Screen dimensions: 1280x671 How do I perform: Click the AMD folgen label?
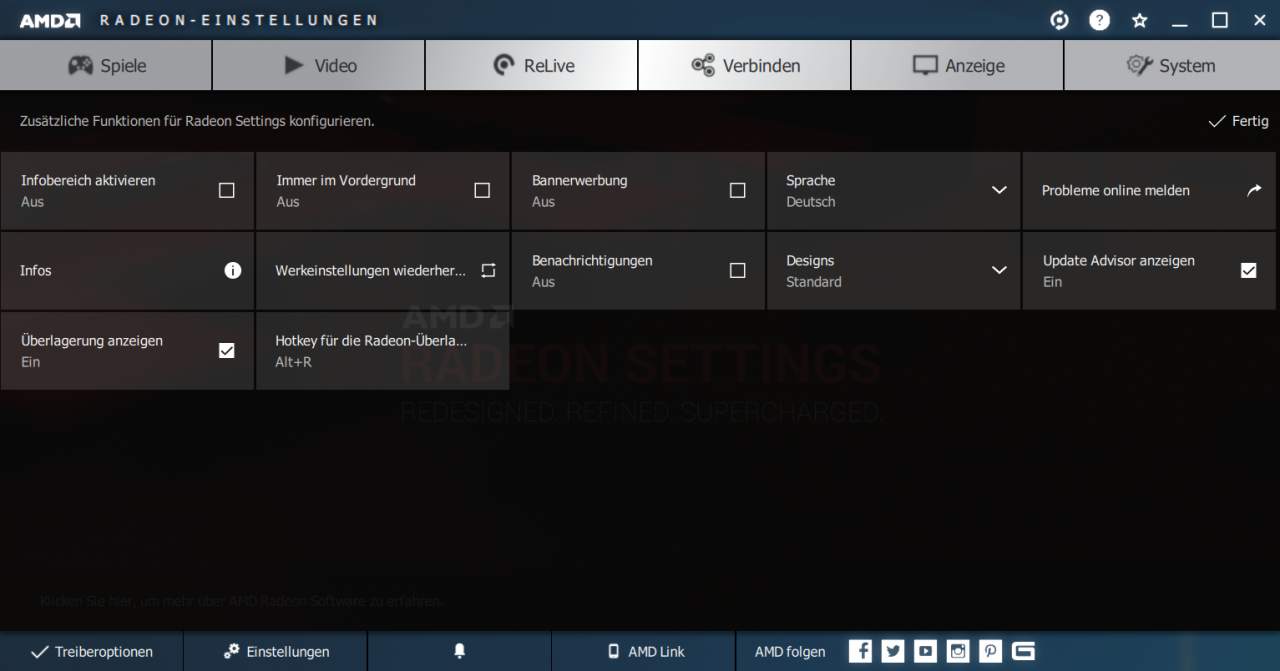point(790,651)
